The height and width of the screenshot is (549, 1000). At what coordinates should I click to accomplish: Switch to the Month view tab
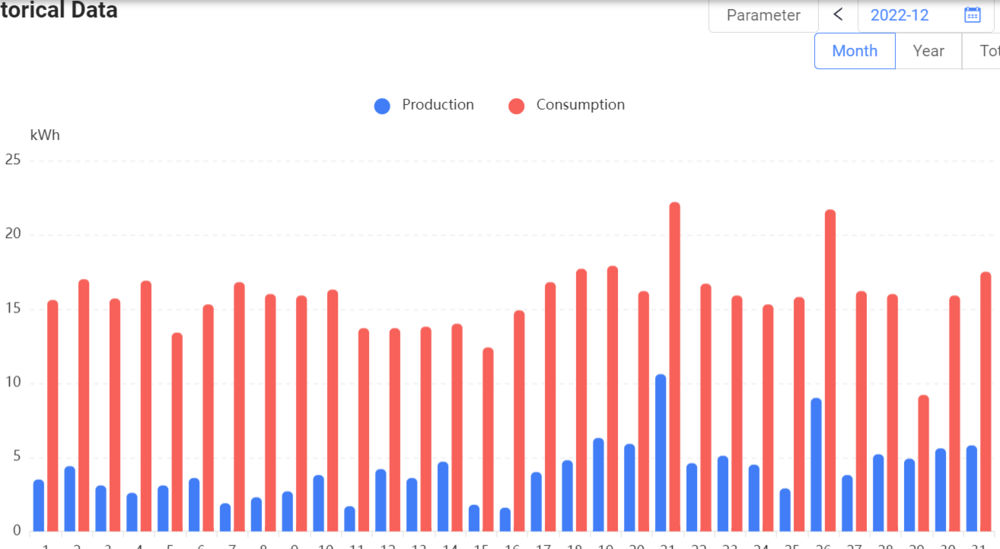[x=854, y=51]
